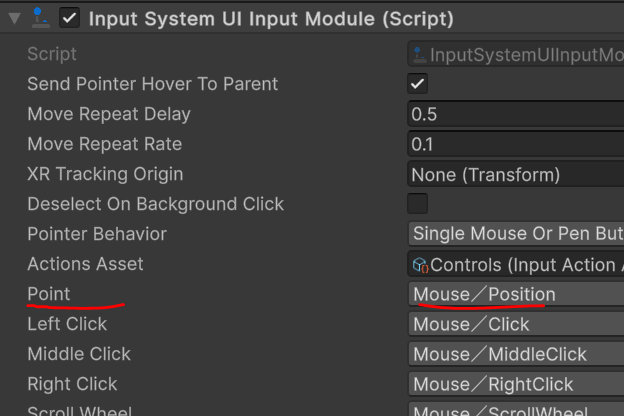This screenshot has height=416, width=624.
Task: Open the Pointer Behavior dropdown
Action: click(516, 234)
